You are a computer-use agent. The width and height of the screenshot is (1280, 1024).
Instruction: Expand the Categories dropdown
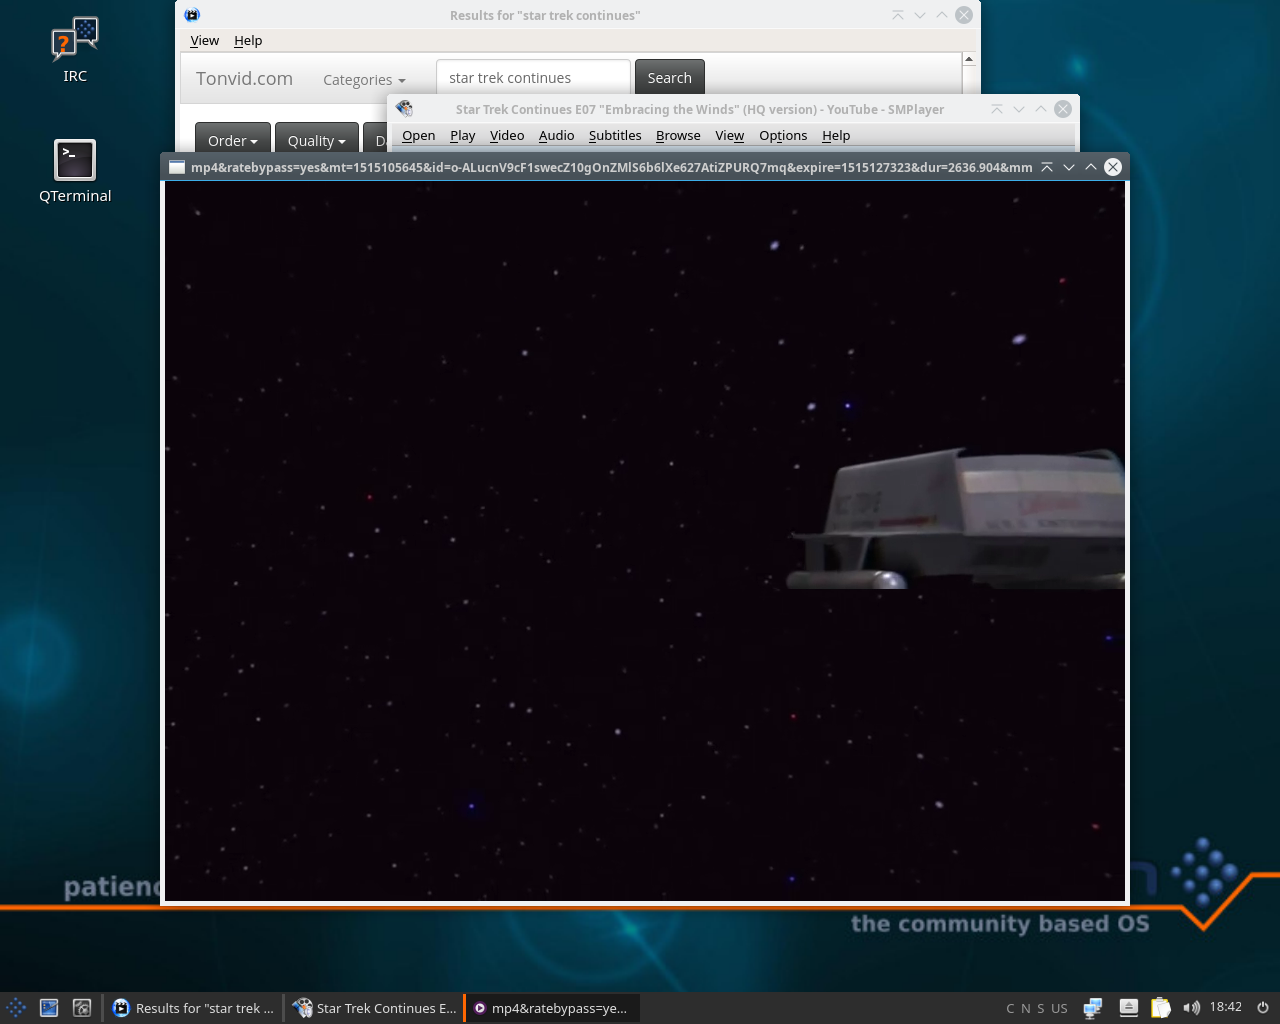click(364, 80)
